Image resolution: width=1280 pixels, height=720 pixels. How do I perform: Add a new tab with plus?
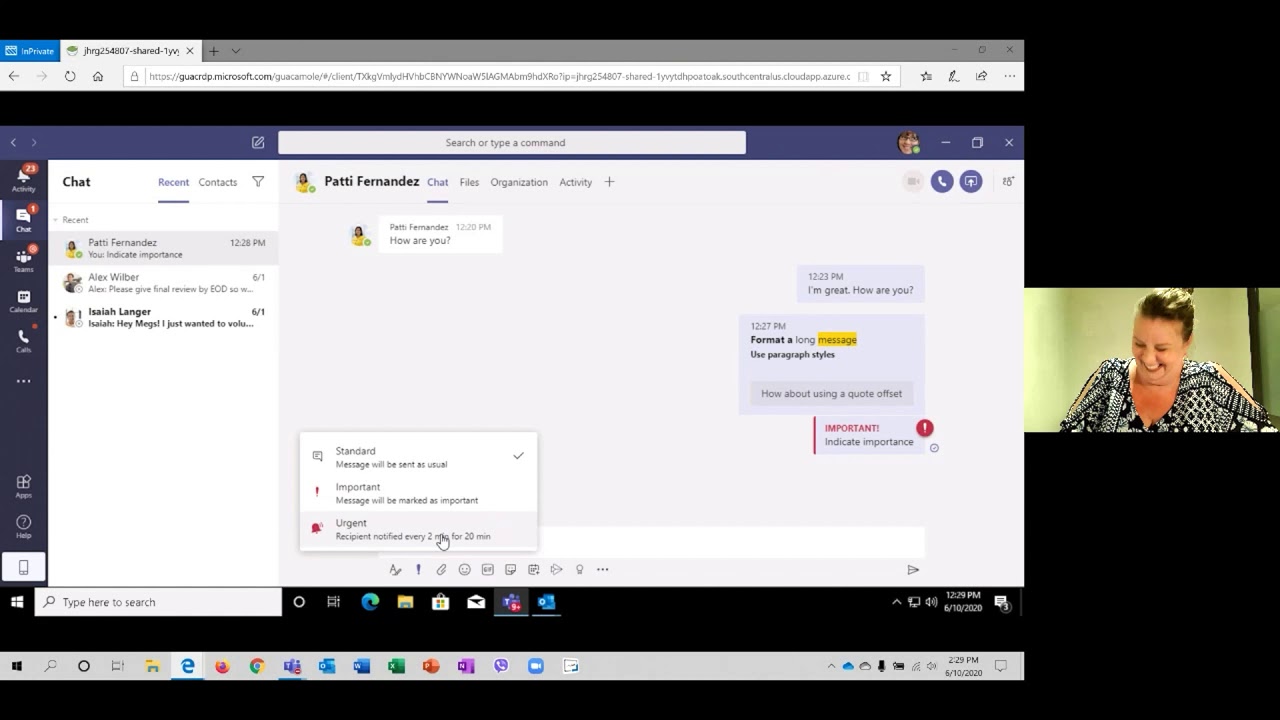click(609, 182)
